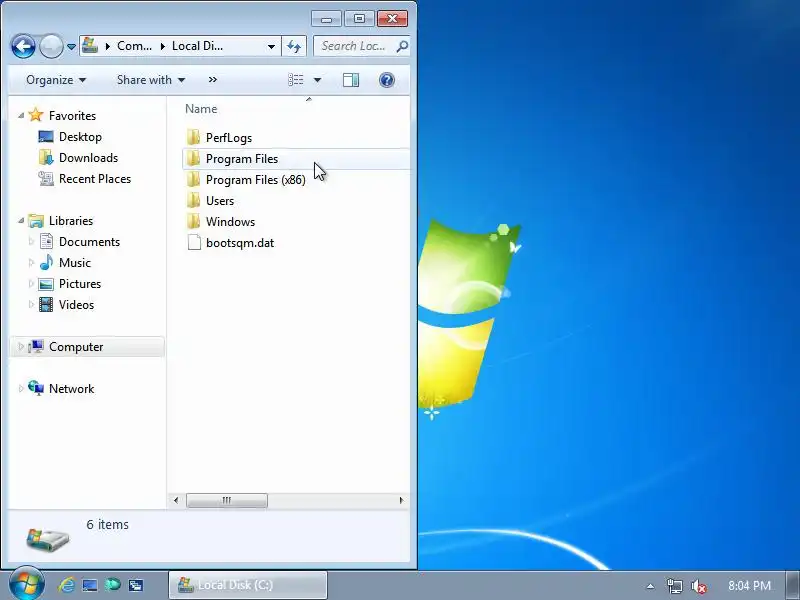This screenshot has height=600, width=800.
Task: Click the scrollbar left arrow
Action: 176,501
